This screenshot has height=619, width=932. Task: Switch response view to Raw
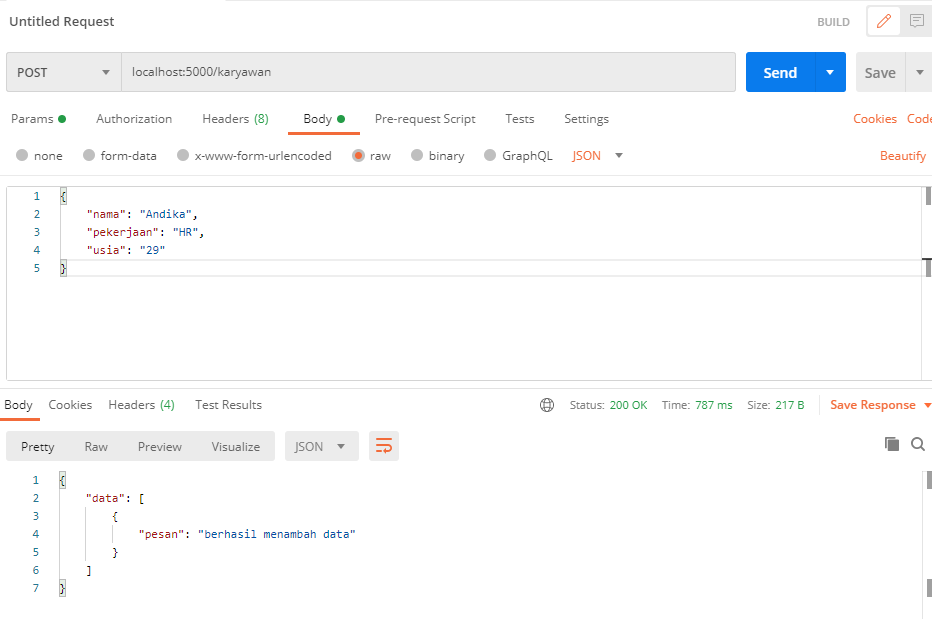96,447
